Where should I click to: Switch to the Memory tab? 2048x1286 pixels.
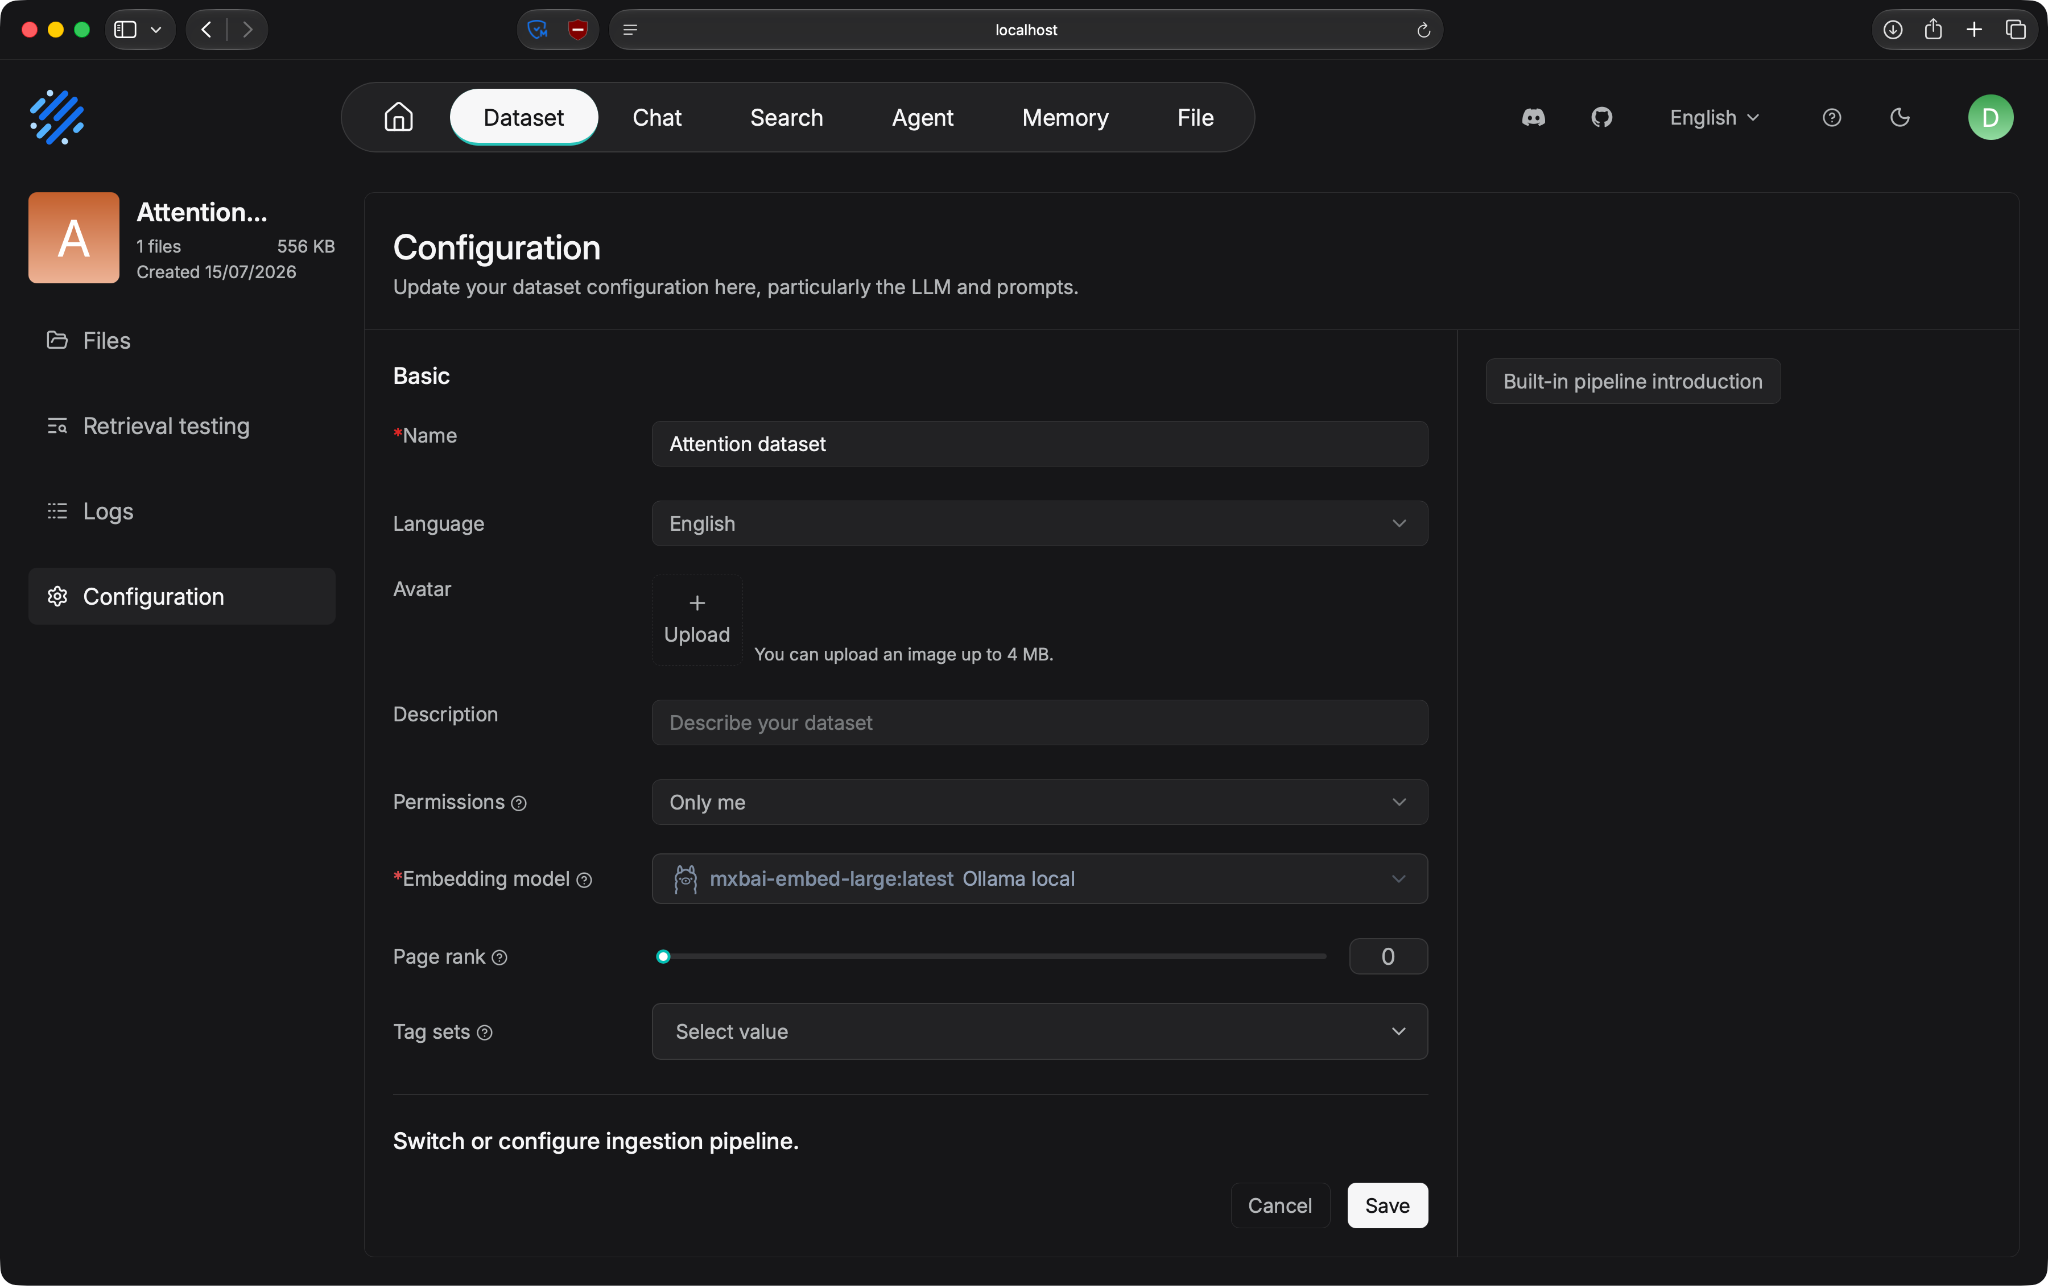point(1065,117)
